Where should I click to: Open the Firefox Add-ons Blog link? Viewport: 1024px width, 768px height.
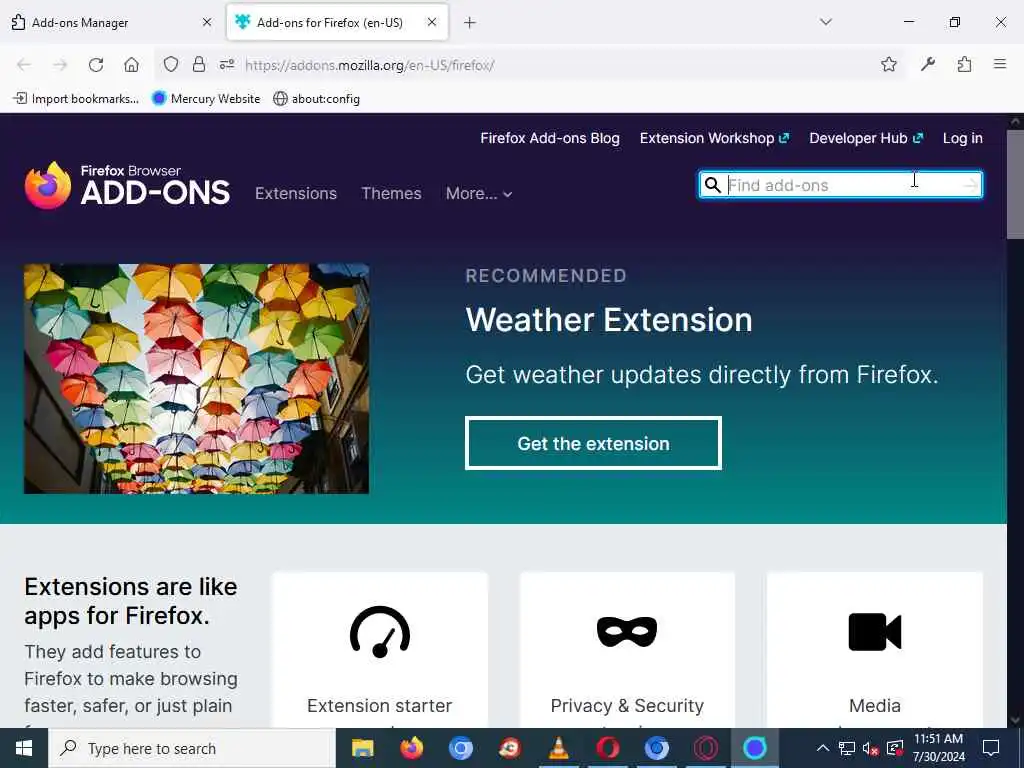pos(550,138)
